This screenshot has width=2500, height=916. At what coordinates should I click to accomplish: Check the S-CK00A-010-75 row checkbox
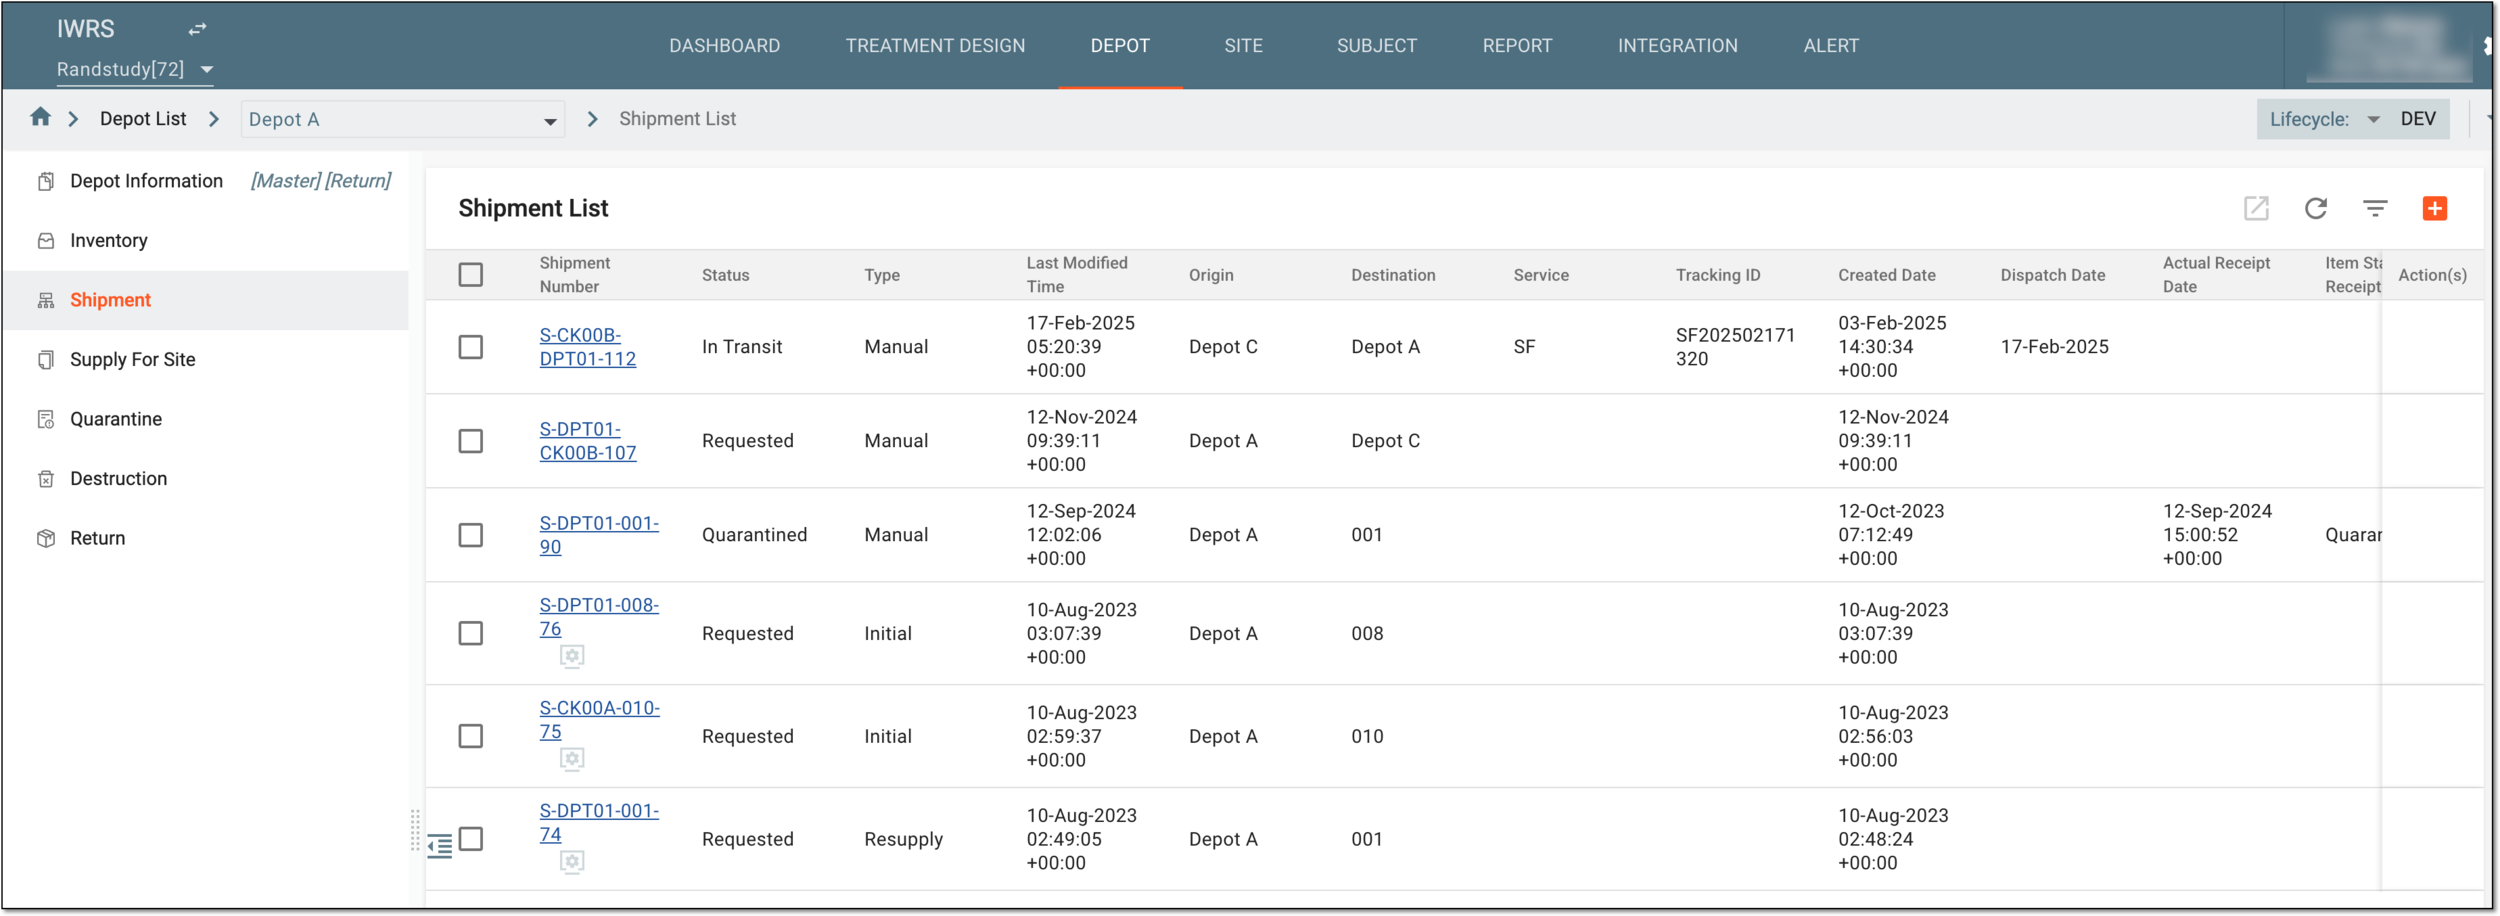pos(471,736)
